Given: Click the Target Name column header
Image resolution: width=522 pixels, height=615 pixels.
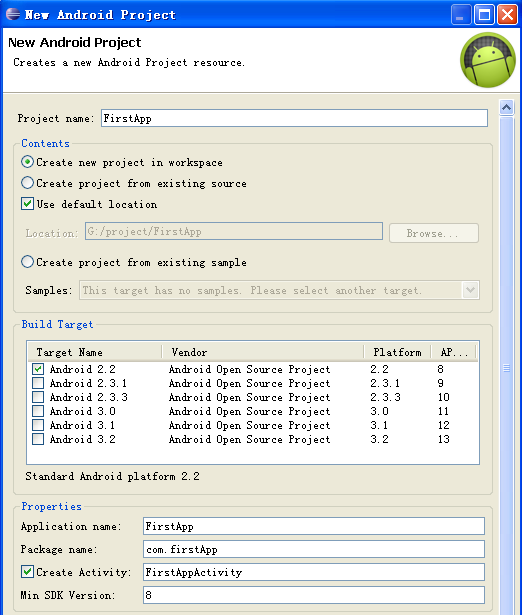Looking at the screenshot, I should 95,352.
